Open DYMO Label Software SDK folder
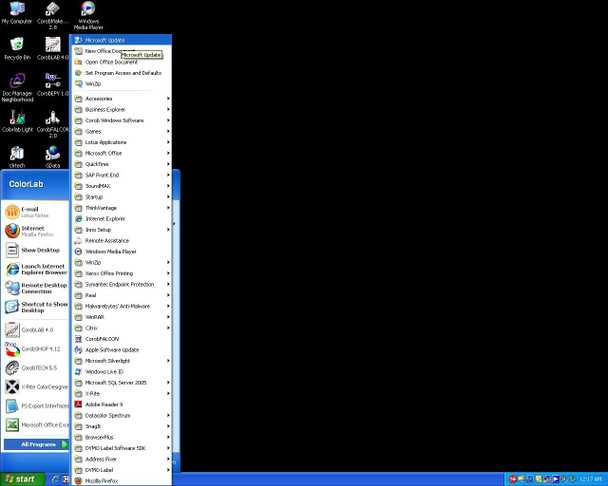This screenshot has width=608, height=486. pyautogui.click(x=121, y=448)
